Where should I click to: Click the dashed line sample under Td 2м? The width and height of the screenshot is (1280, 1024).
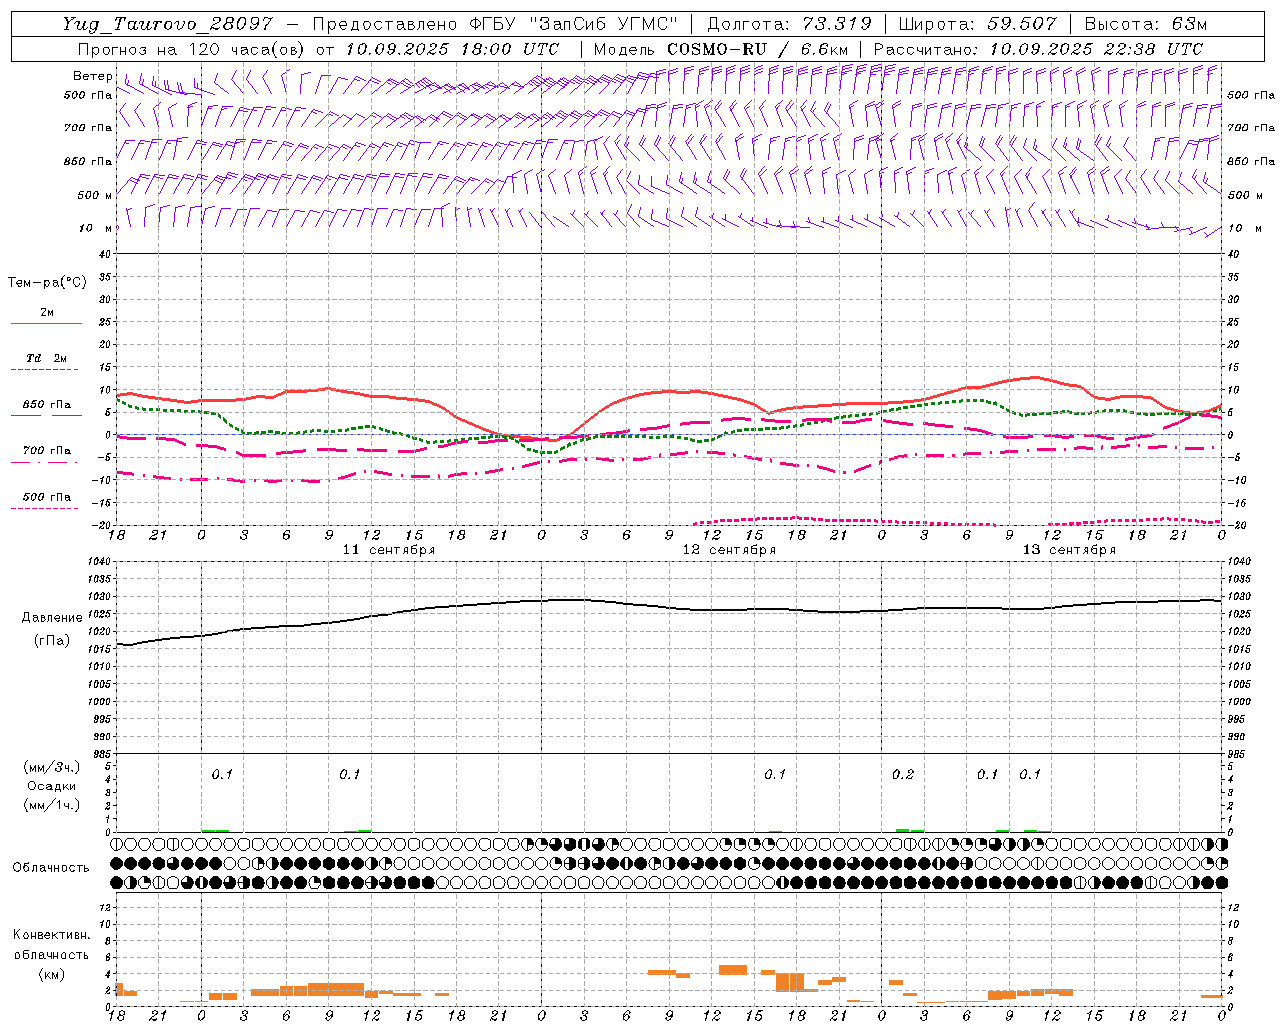45,370
